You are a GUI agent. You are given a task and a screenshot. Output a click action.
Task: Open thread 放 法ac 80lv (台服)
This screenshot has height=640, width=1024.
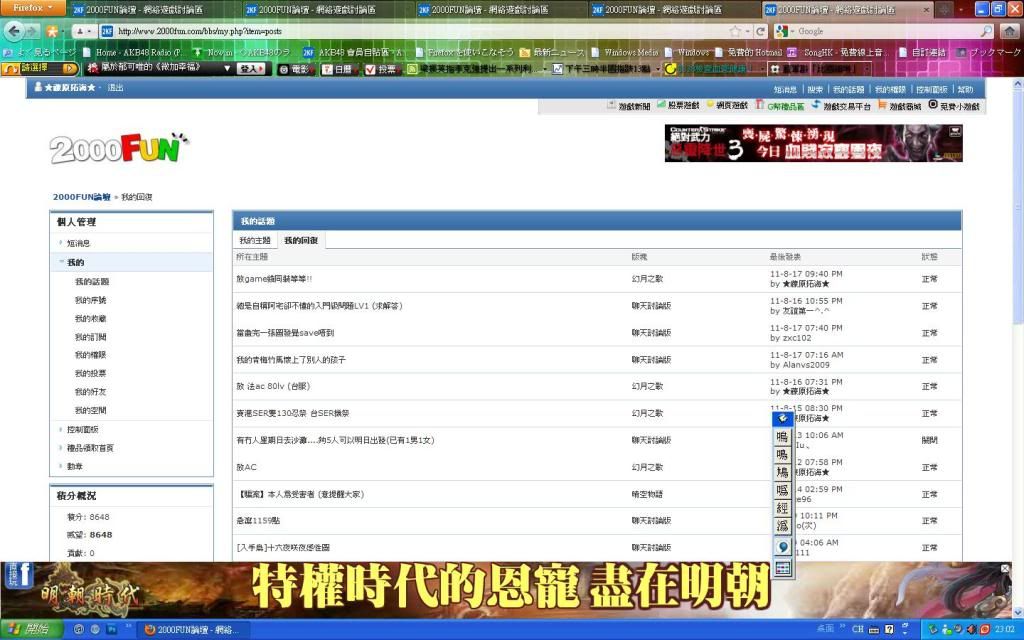pyautogui.click(x=270, y=386)
